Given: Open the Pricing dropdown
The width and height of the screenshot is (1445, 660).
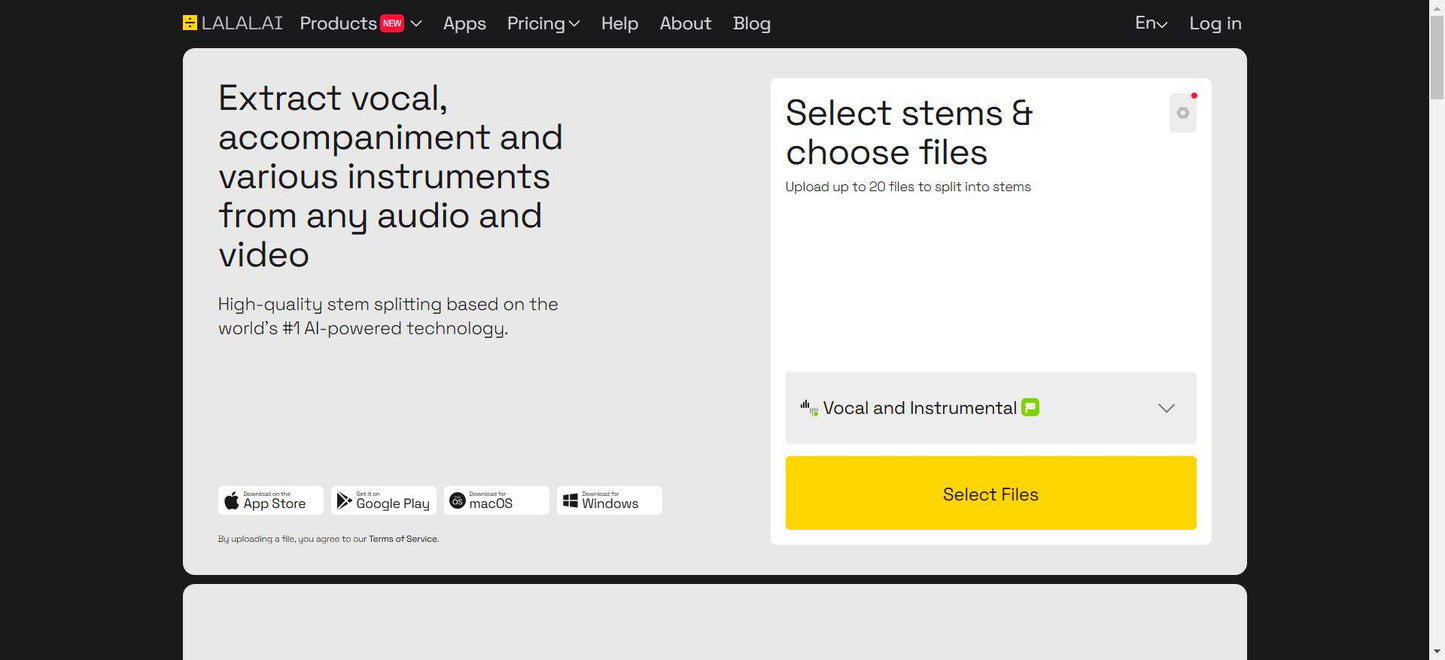Looking at the screenshot, I should coord(543,23).
